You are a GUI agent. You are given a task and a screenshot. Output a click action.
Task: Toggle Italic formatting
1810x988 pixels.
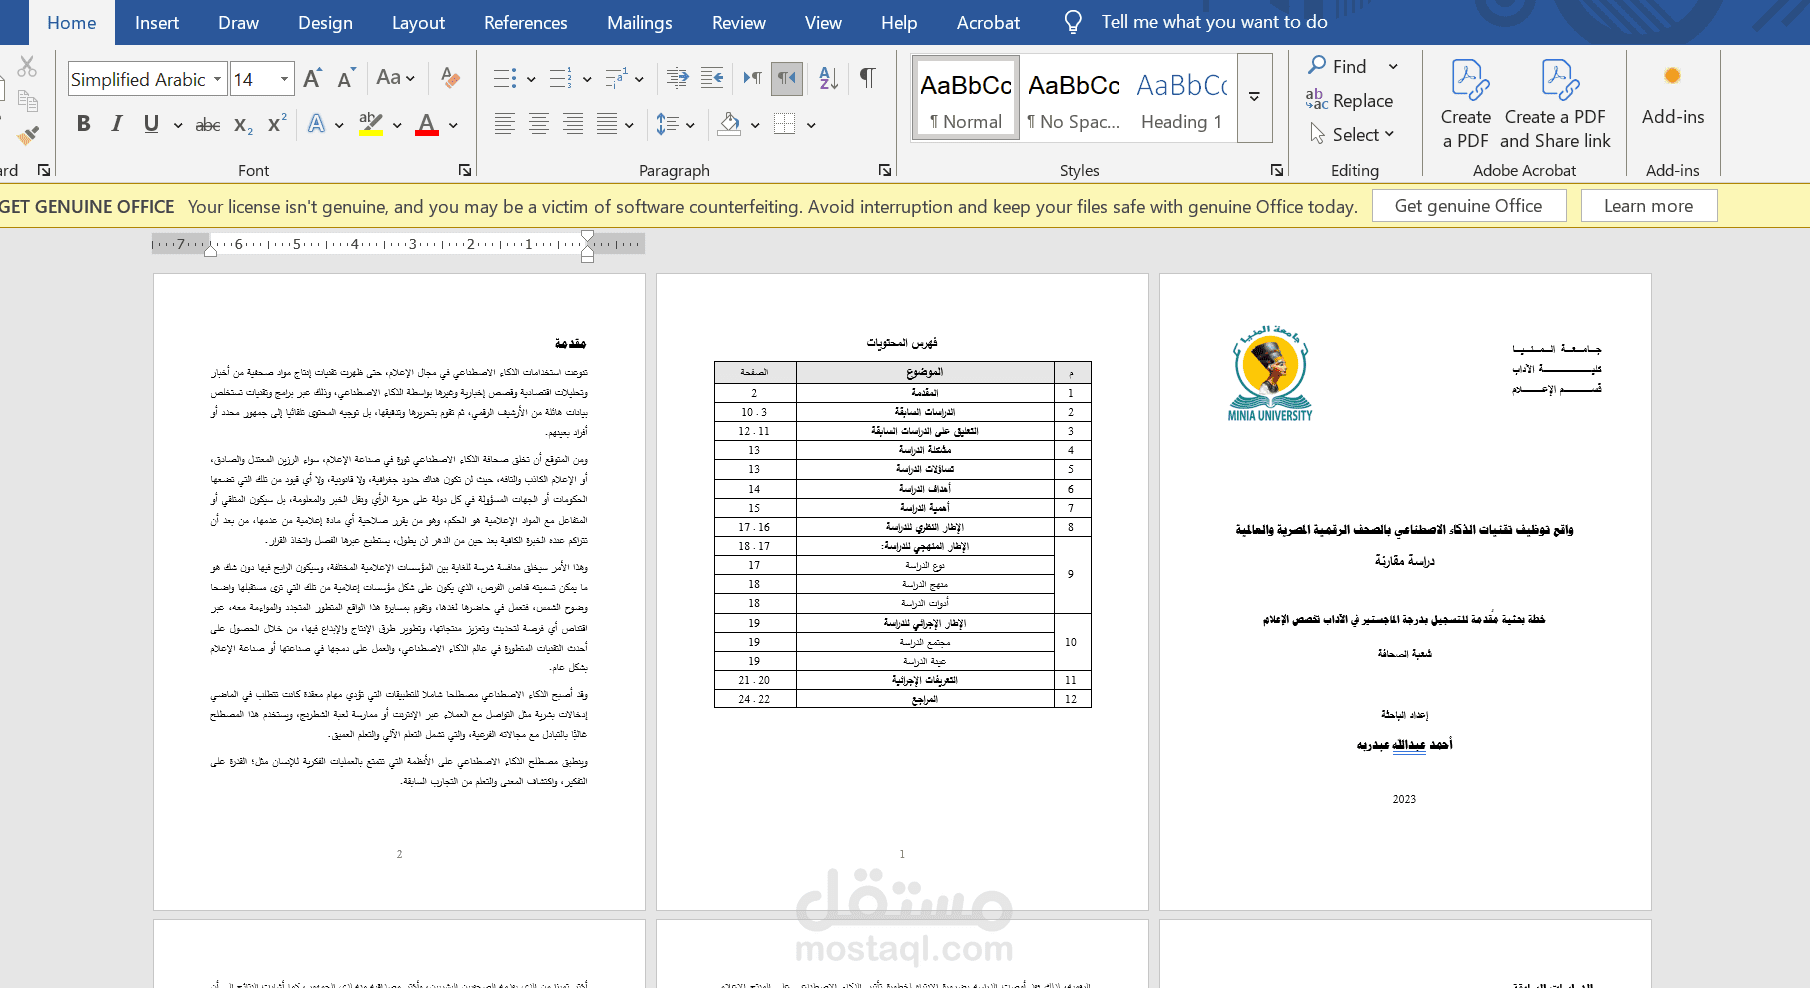[117, 124]
